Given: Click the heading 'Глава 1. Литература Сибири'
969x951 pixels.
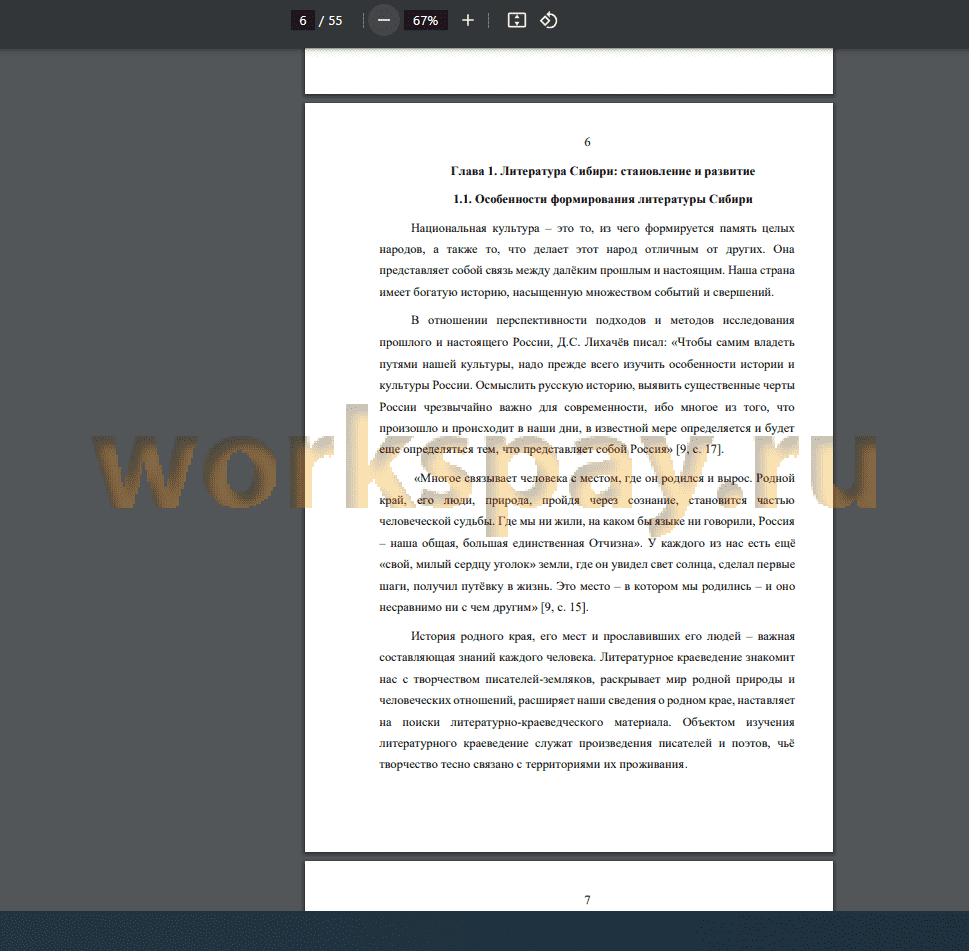Looking at the screenshot, I should point(532,171).
